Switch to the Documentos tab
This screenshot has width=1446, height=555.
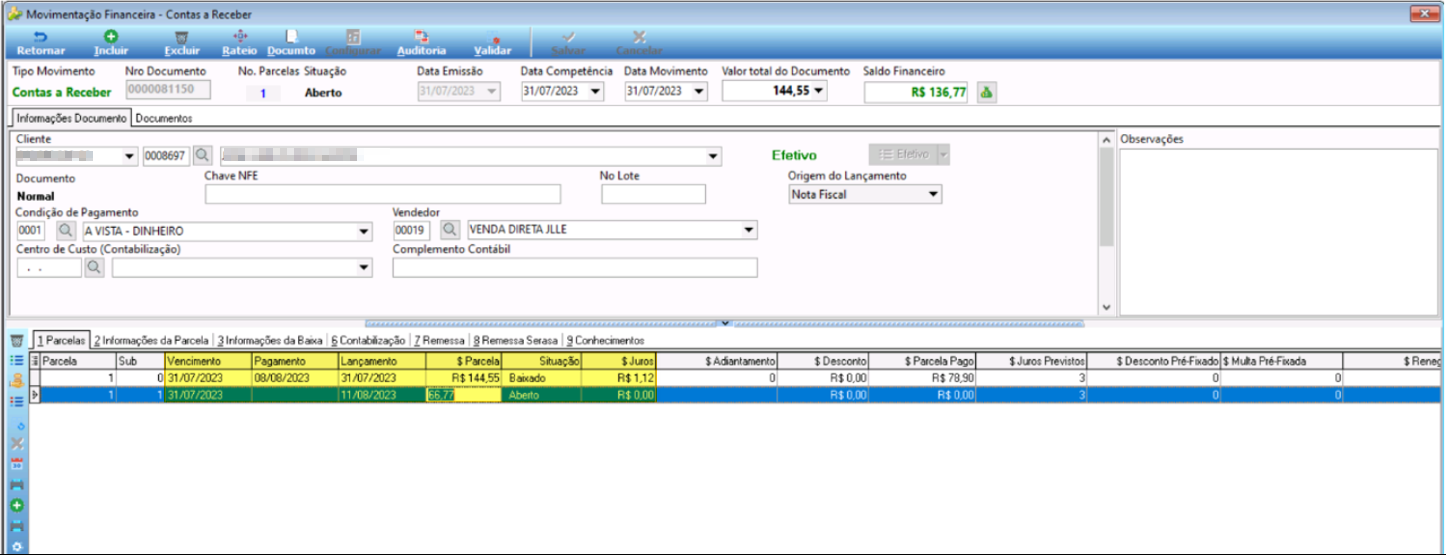coord(164,118)
